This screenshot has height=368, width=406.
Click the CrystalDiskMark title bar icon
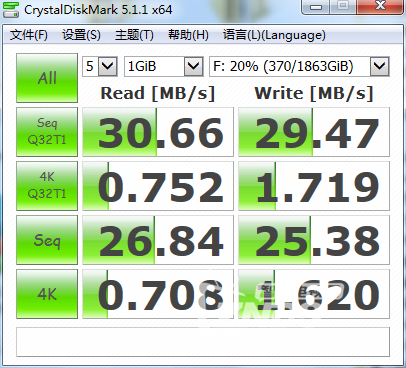(10, 9)
